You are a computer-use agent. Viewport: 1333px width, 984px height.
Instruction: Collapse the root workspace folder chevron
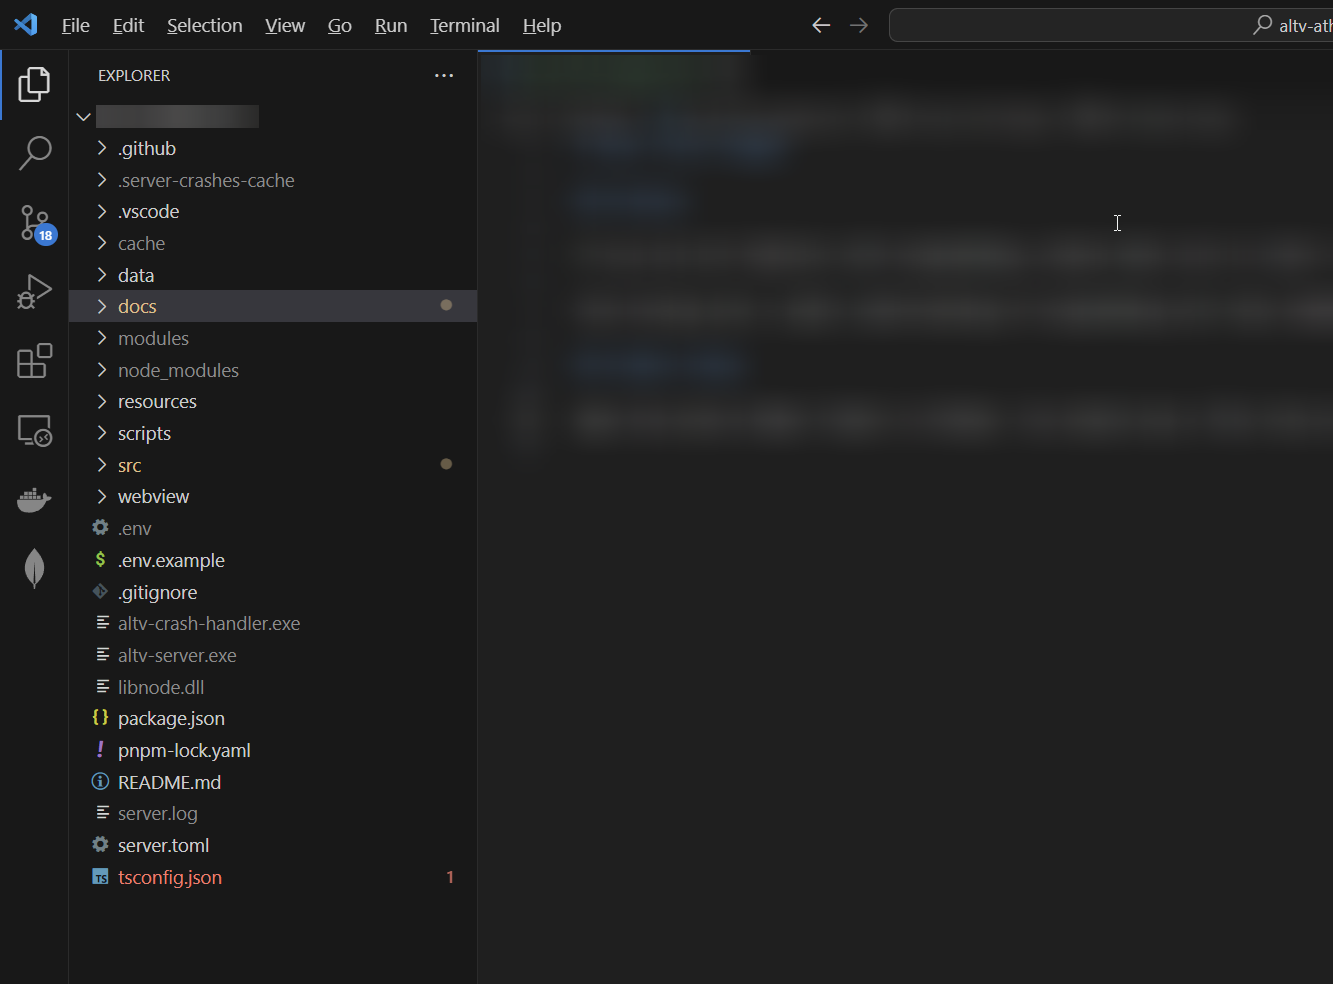(84, 117)
